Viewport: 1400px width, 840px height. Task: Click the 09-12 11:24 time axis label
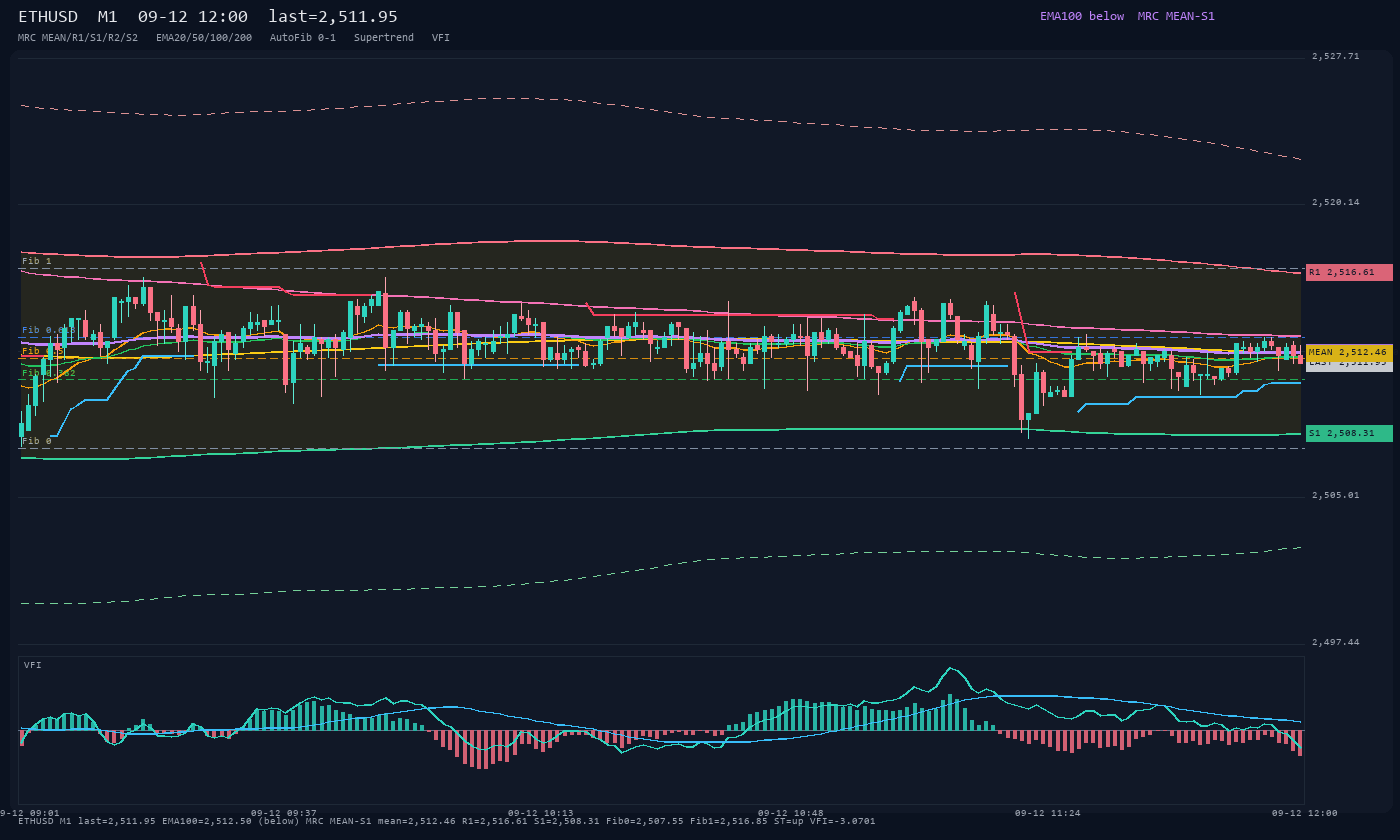click(1048, 813)
